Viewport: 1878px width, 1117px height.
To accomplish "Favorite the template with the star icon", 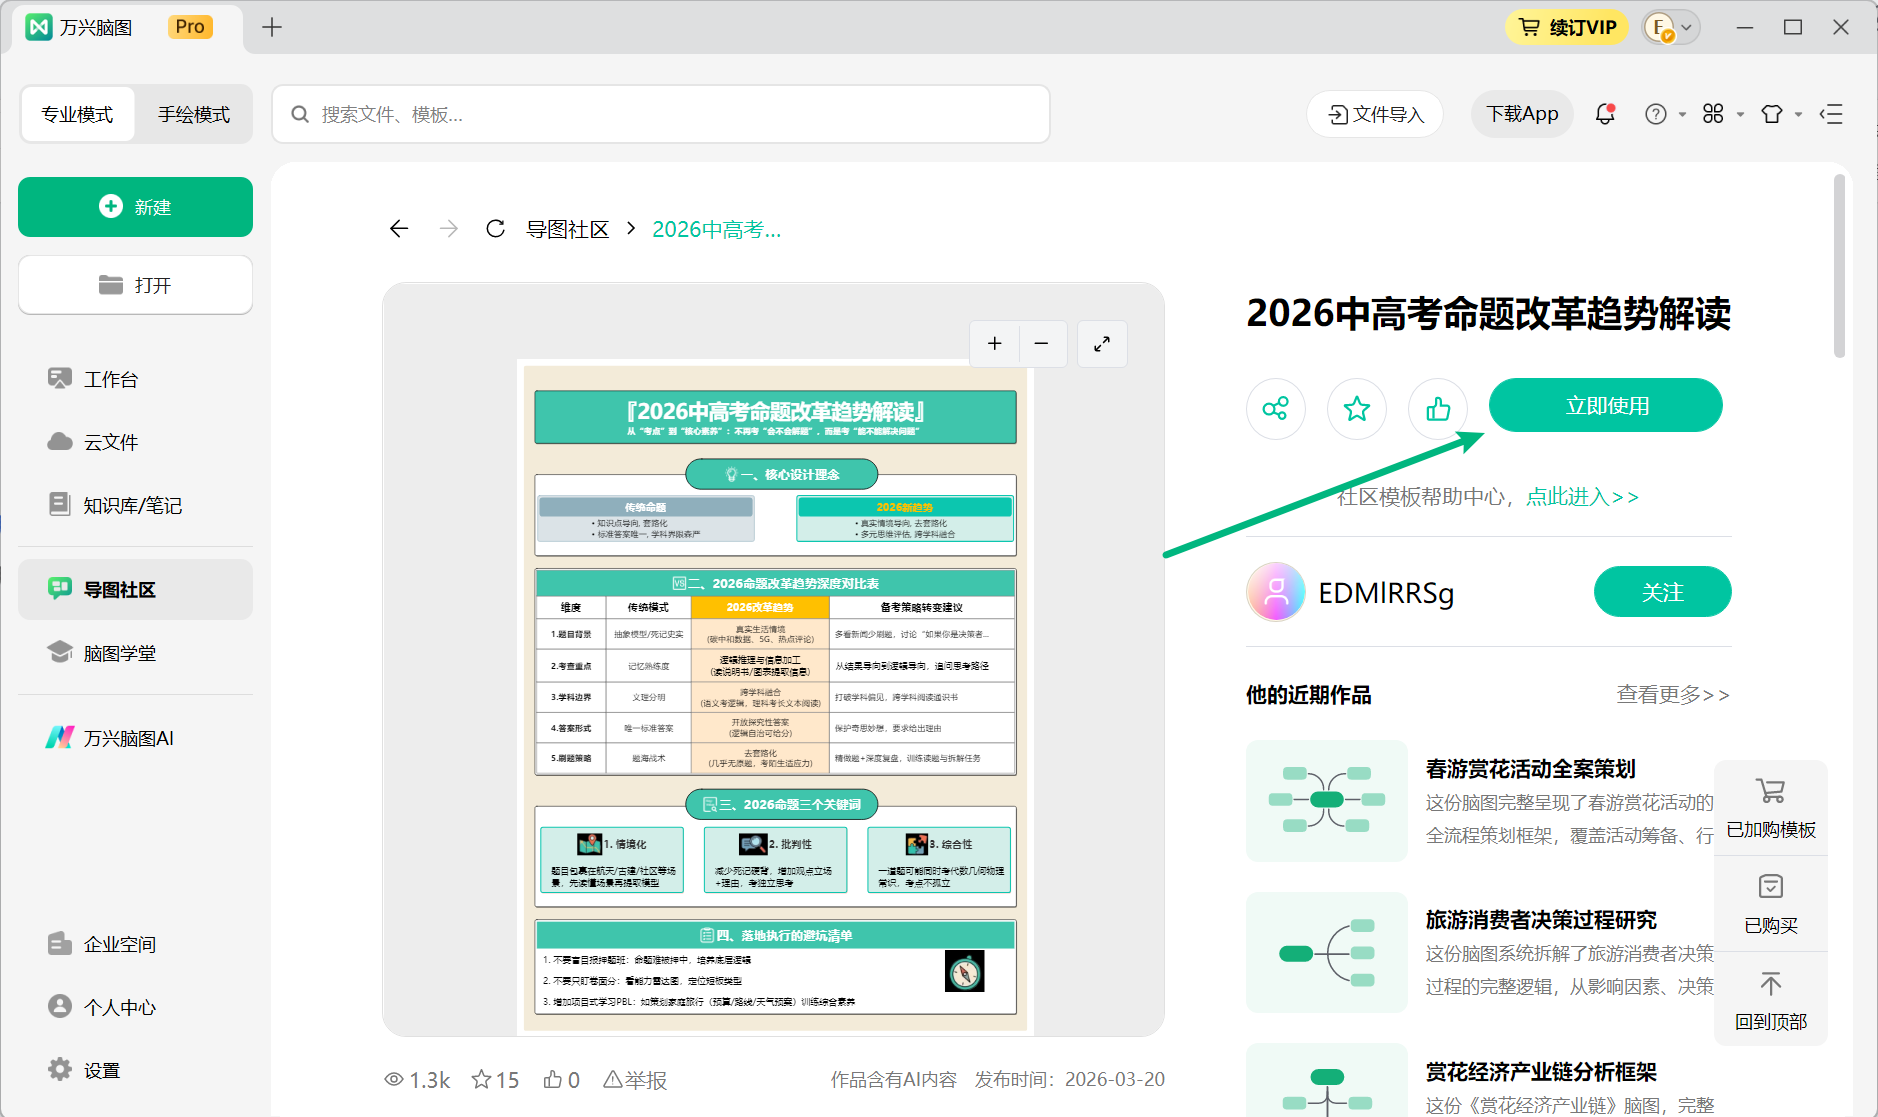I will pos(1356,408).
